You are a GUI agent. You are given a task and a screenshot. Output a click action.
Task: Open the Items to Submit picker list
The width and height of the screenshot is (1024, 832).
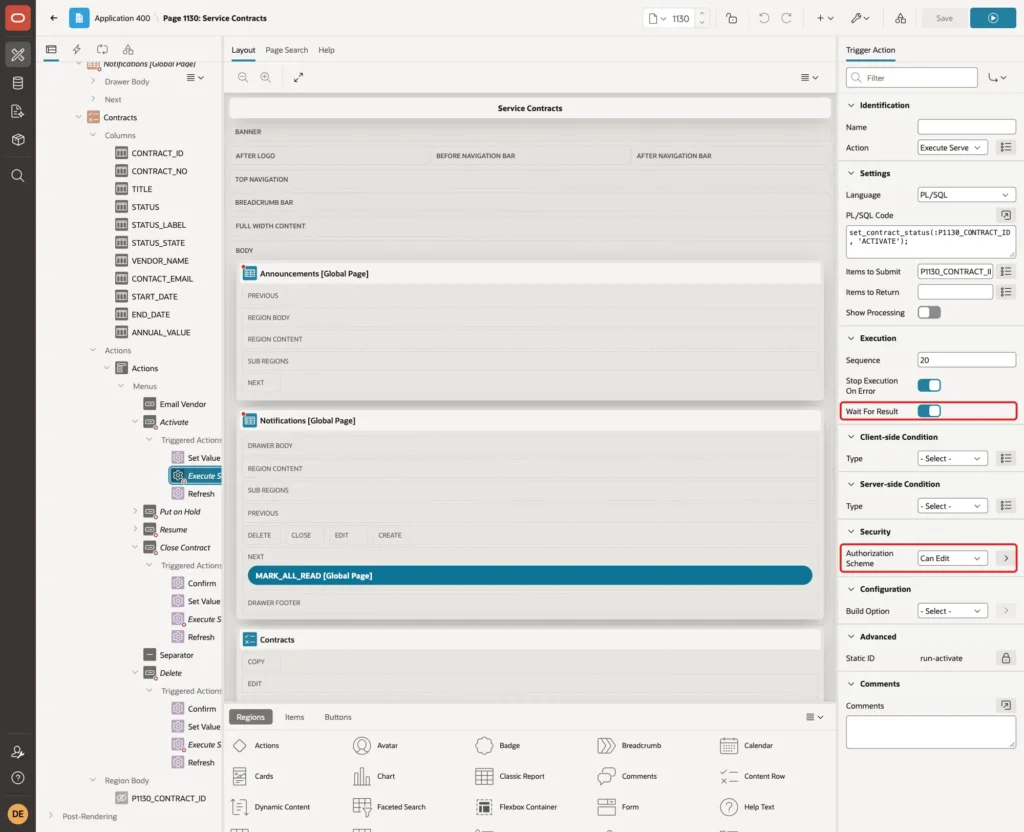1006,272
